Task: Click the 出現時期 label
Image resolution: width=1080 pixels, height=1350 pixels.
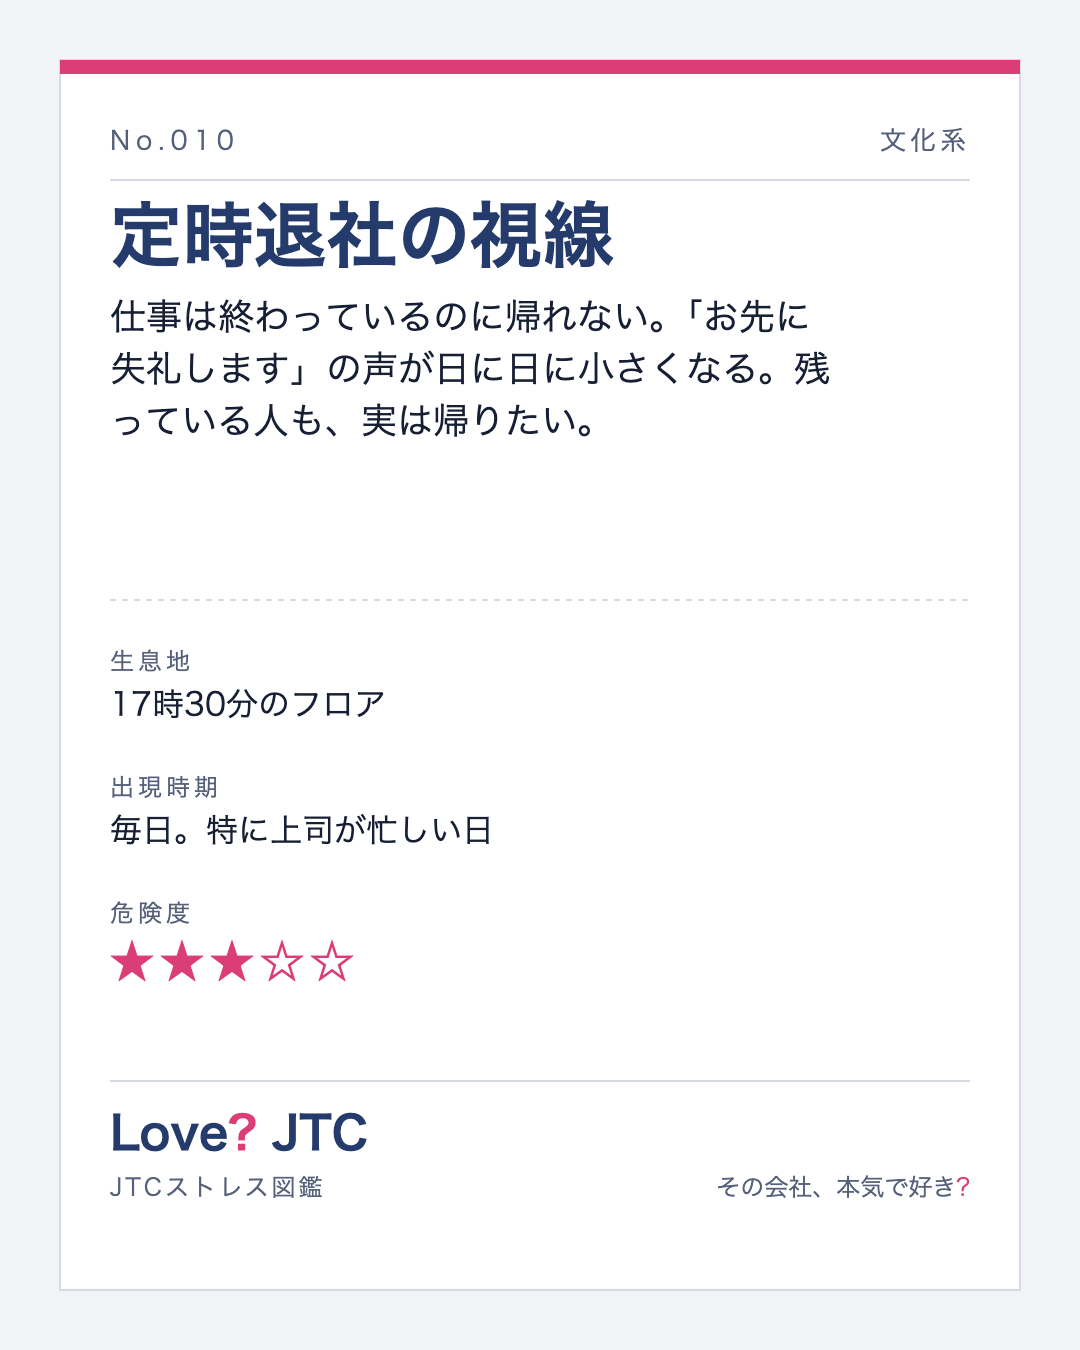Action: click(164, 787)
